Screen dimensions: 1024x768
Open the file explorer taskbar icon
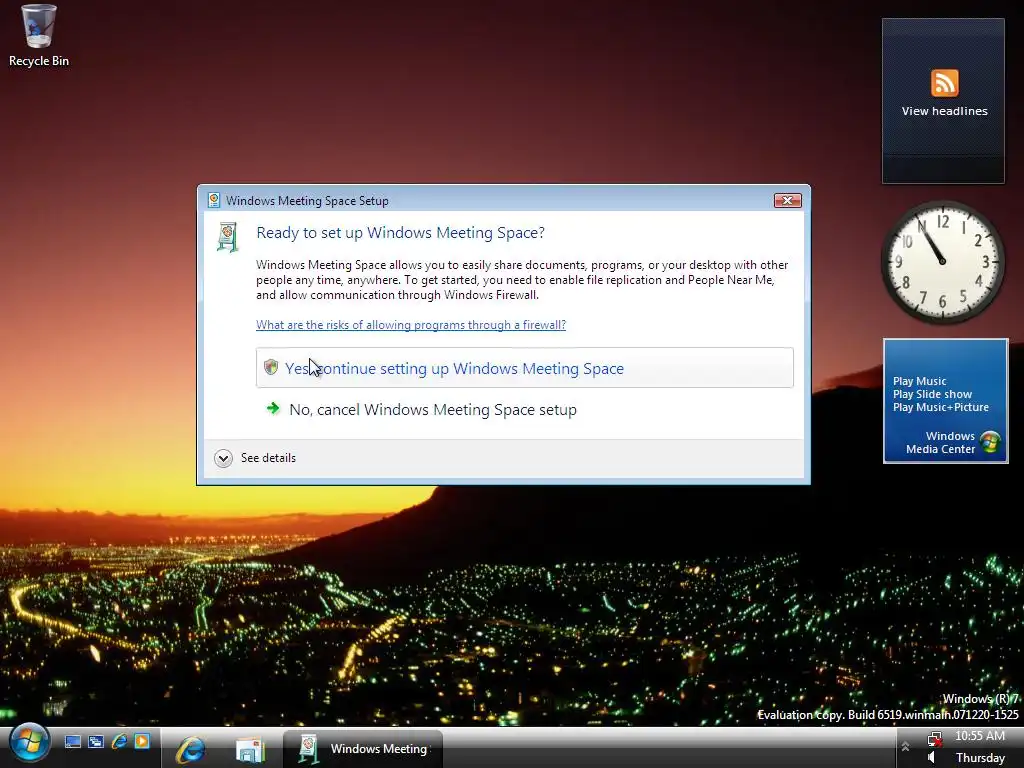point(250,749)
